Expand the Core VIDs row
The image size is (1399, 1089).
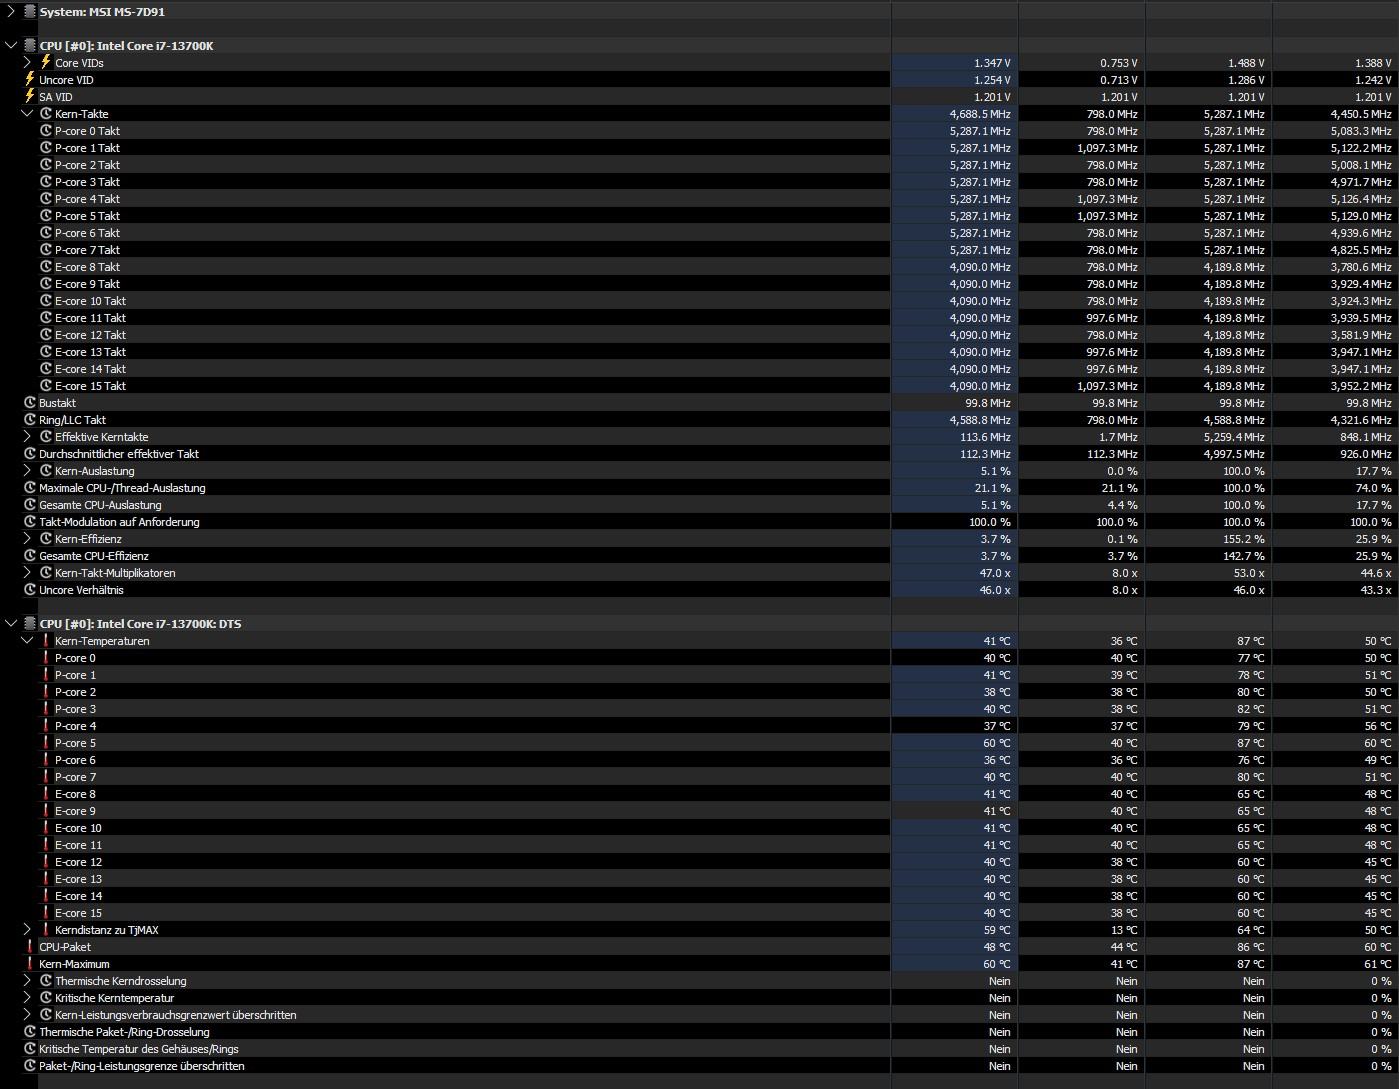27,63
